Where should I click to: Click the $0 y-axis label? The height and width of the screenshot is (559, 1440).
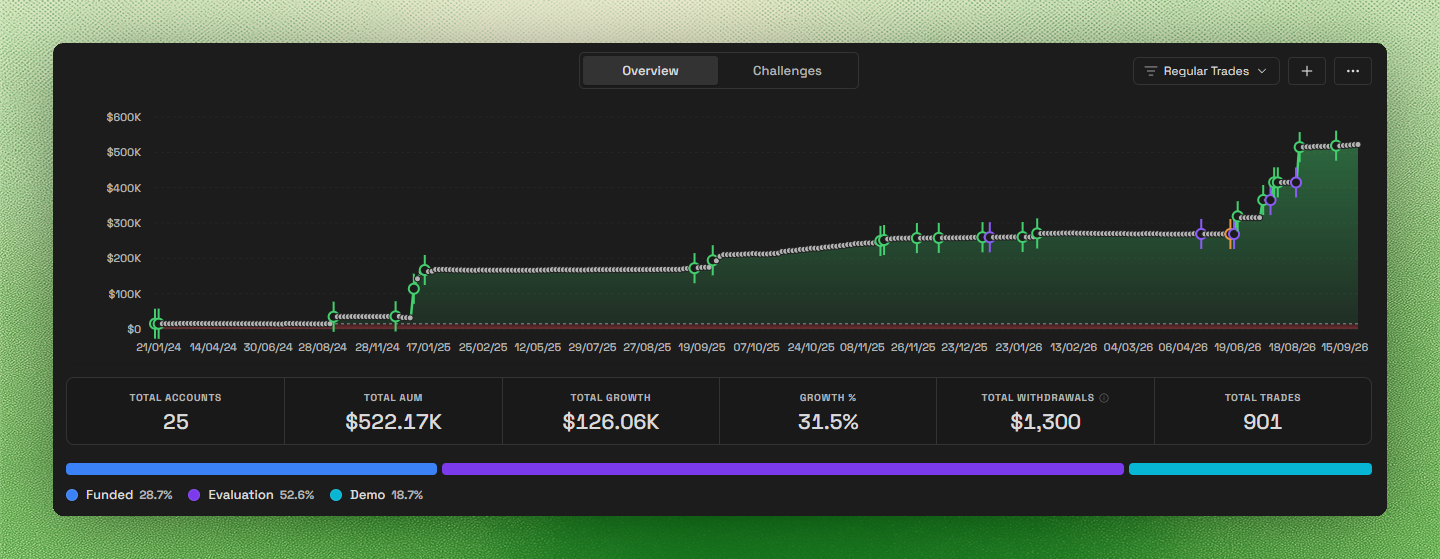(x=134, y=329)
